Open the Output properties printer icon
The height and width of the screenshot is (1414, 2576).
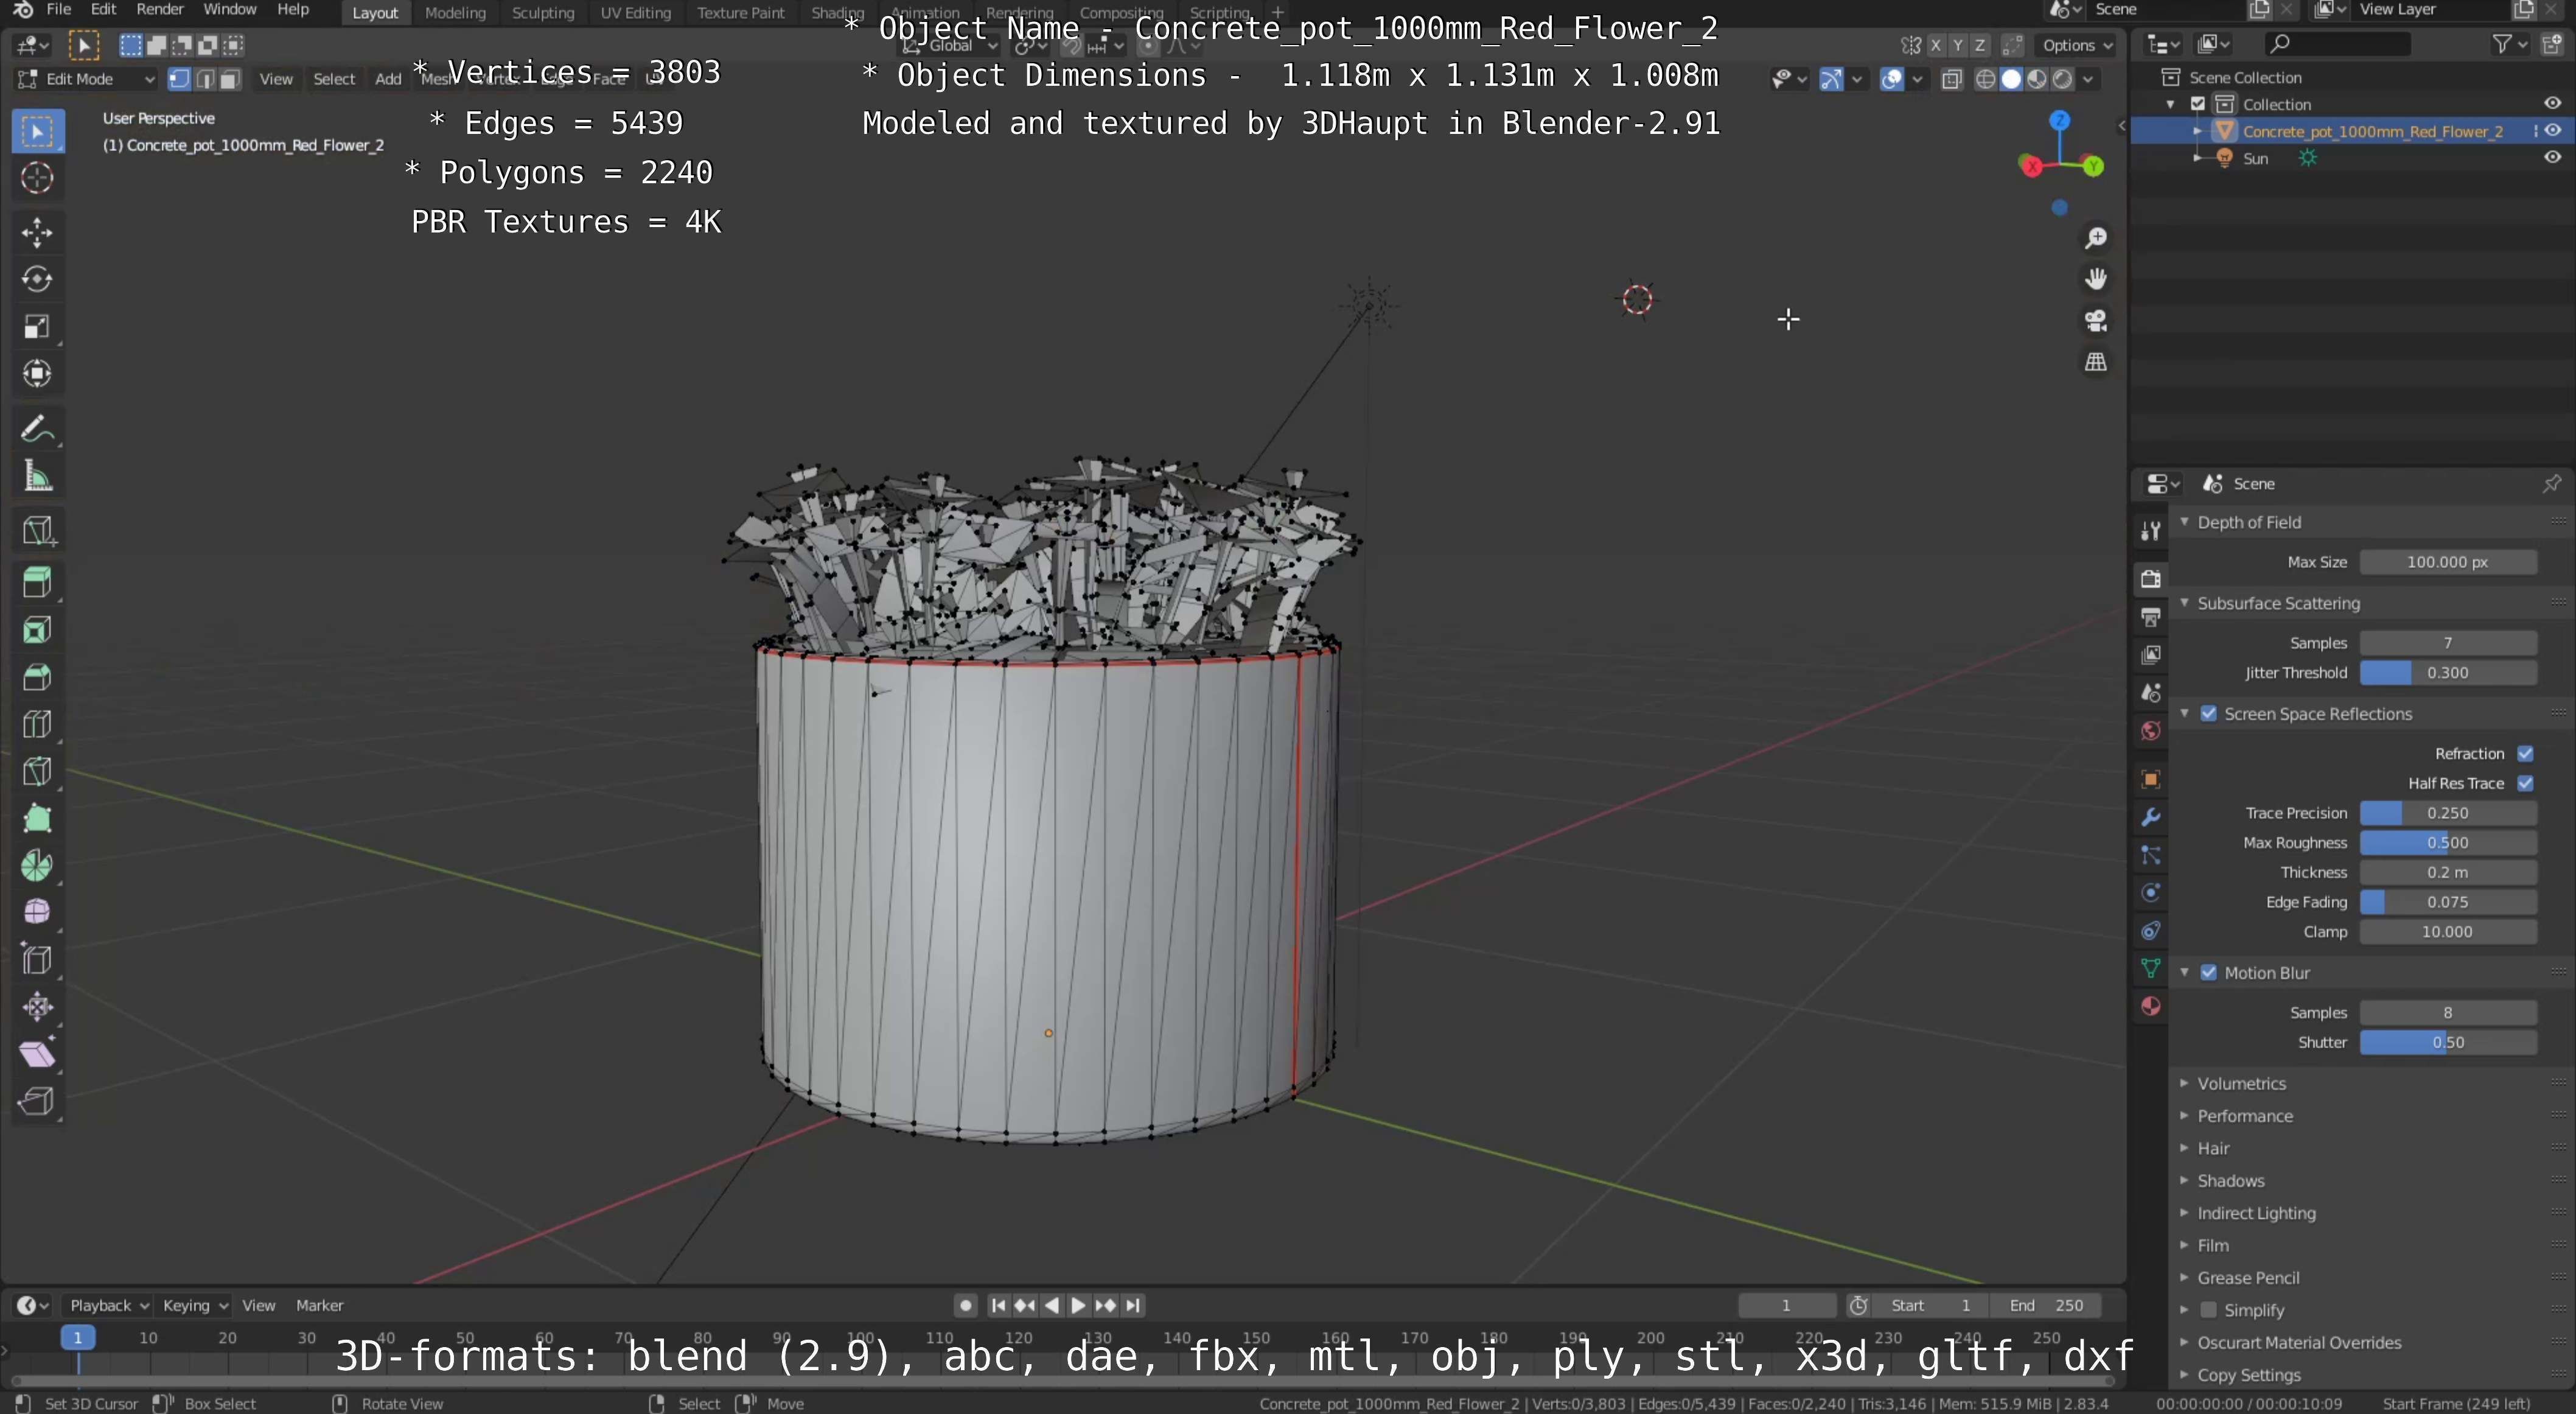click(x=2150, y=617)
